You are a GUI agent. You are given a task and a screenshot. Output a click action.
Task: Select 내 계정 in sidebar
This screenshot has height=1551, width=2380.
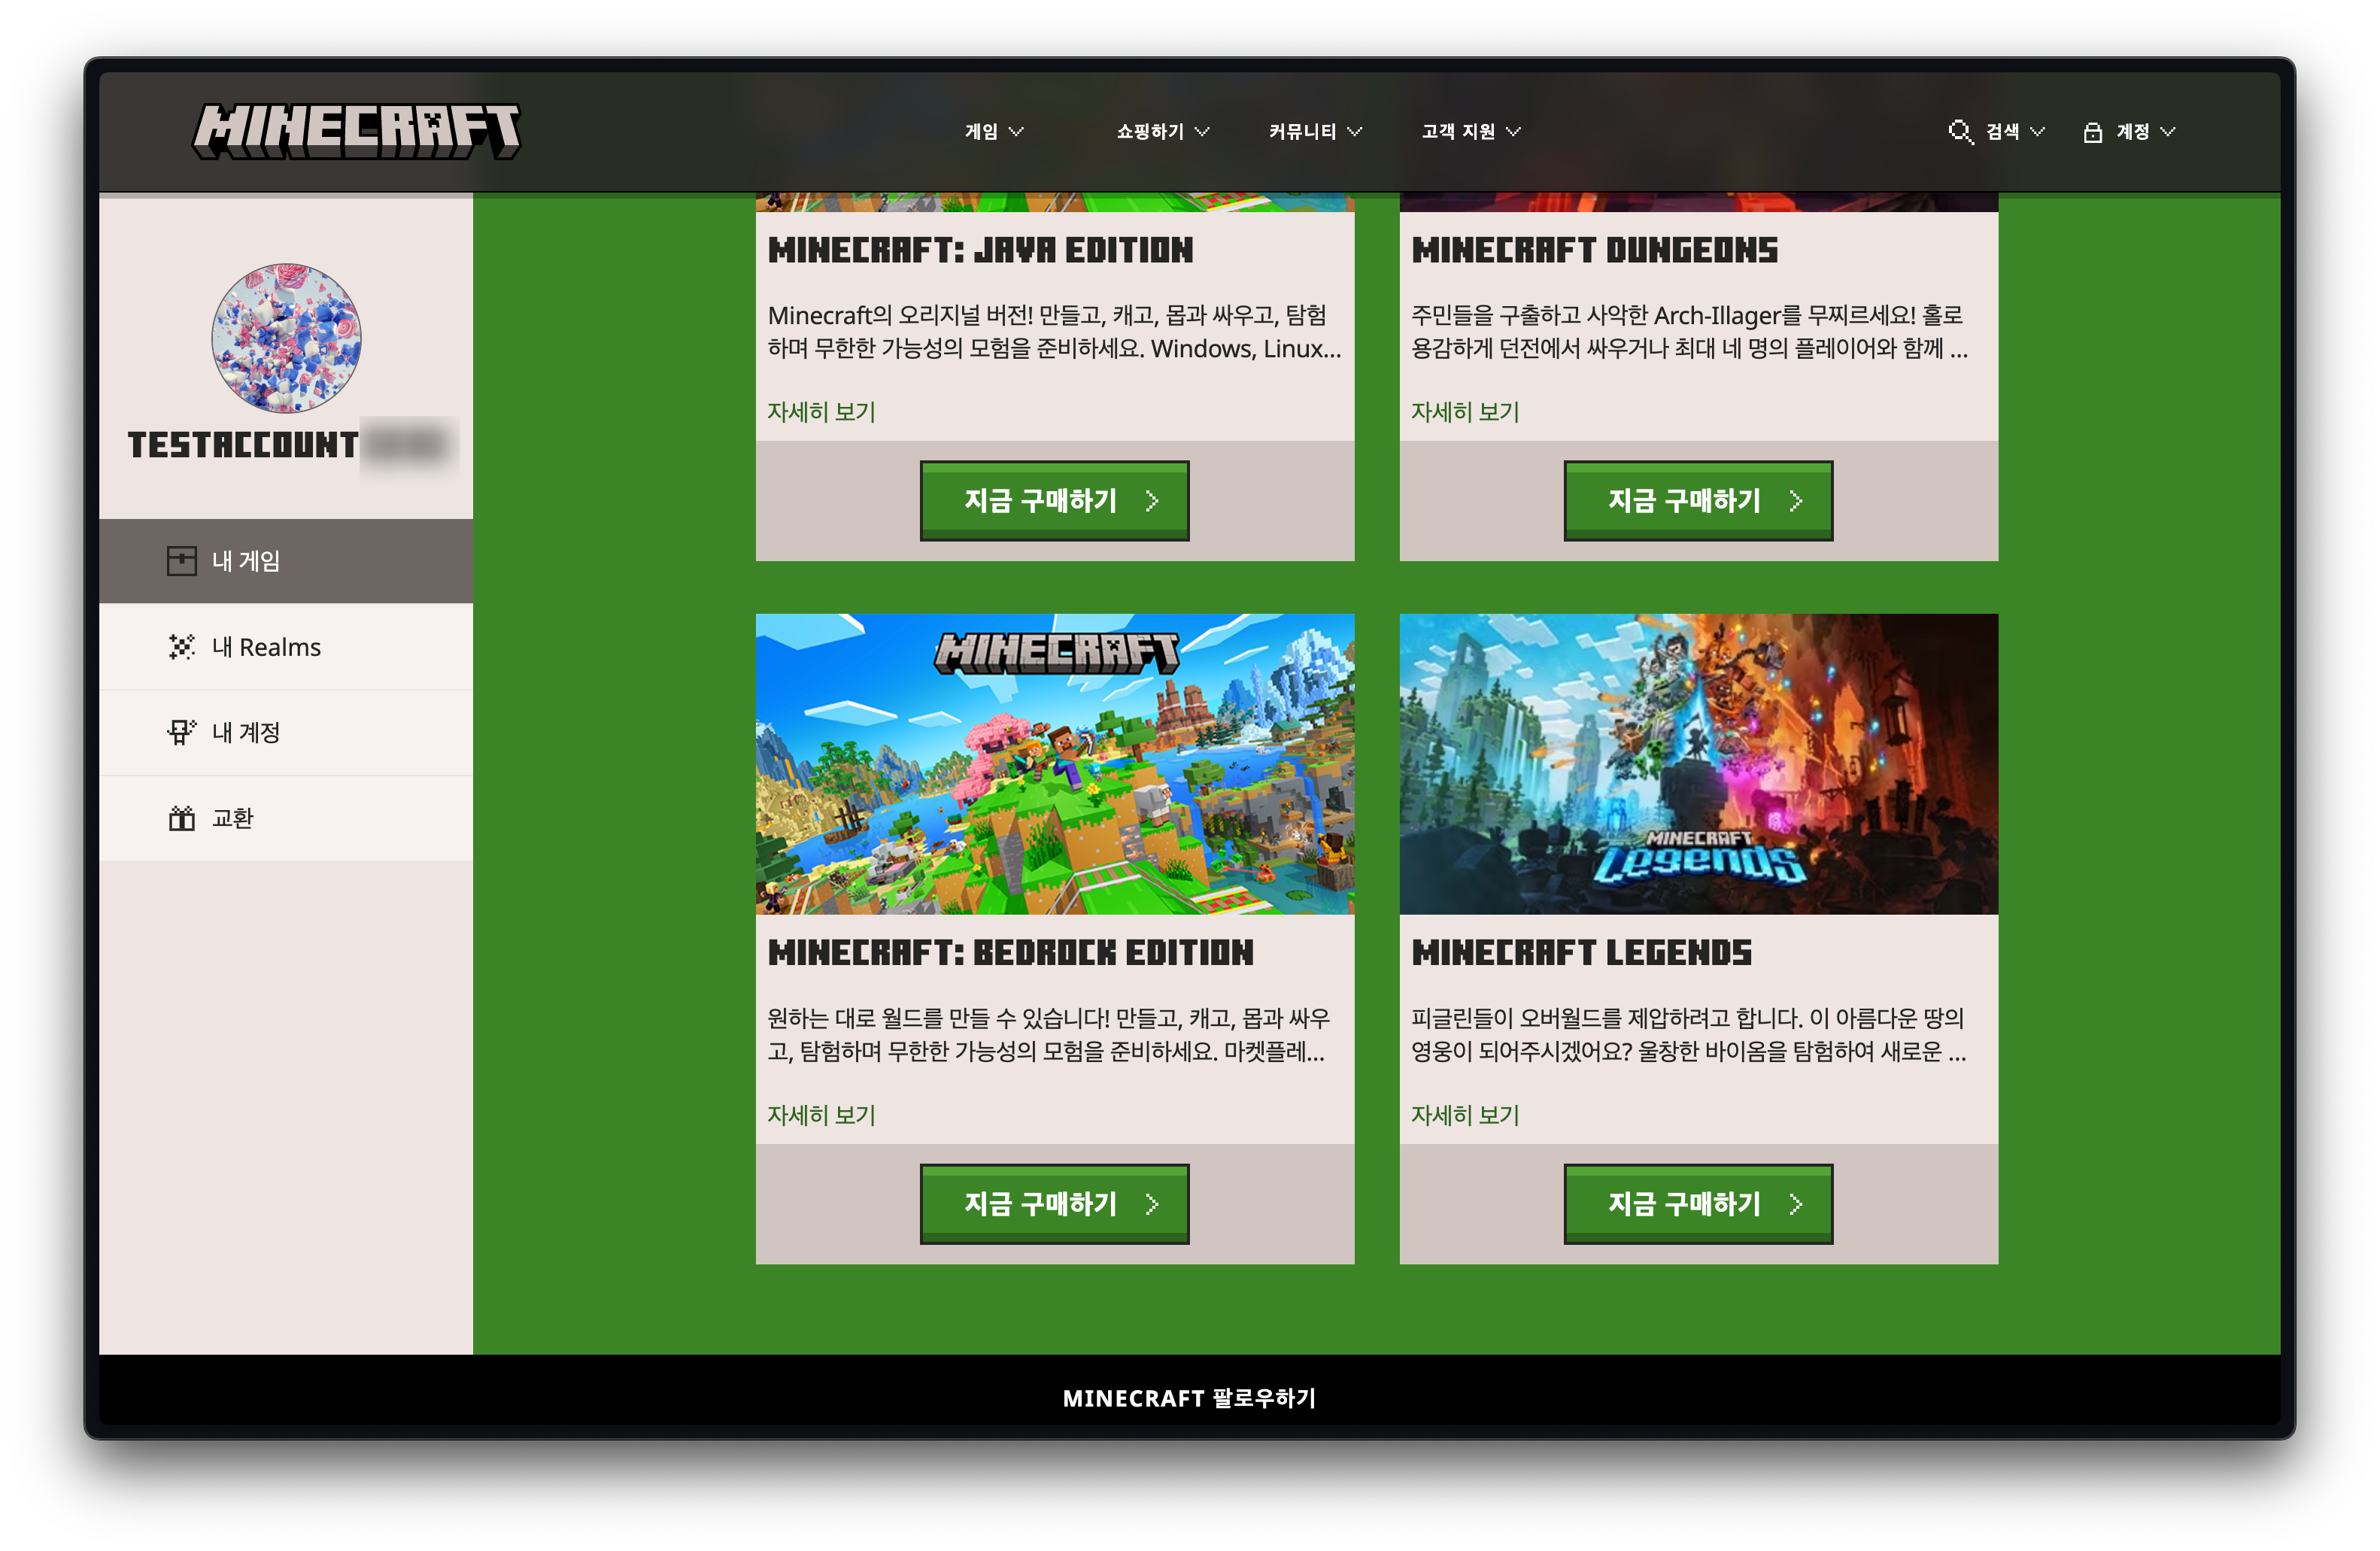(286, 733)
